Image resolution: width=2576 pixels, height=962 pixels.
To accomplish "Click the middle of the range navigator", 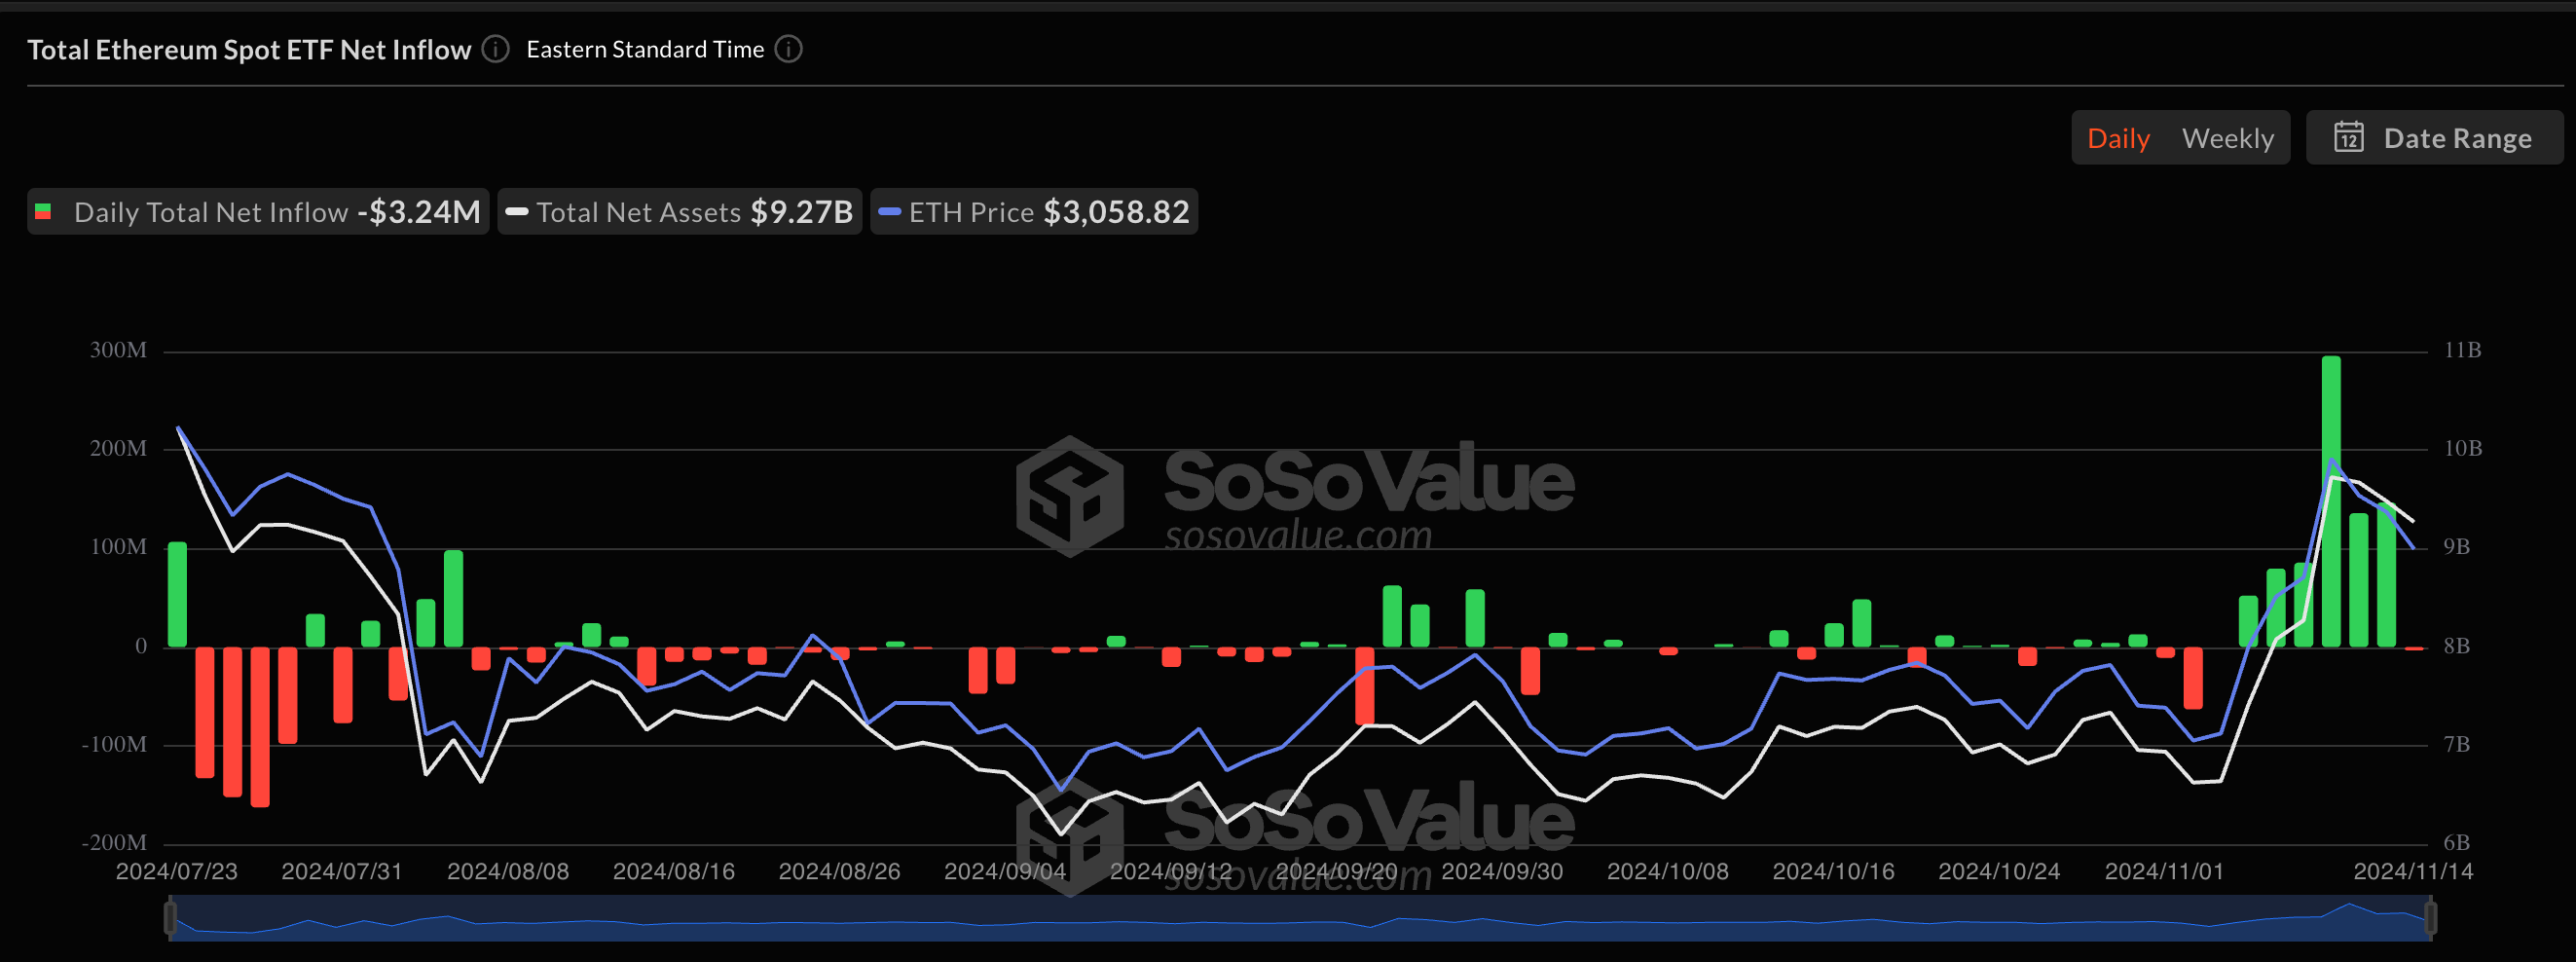I will [x=1300, y=918].
